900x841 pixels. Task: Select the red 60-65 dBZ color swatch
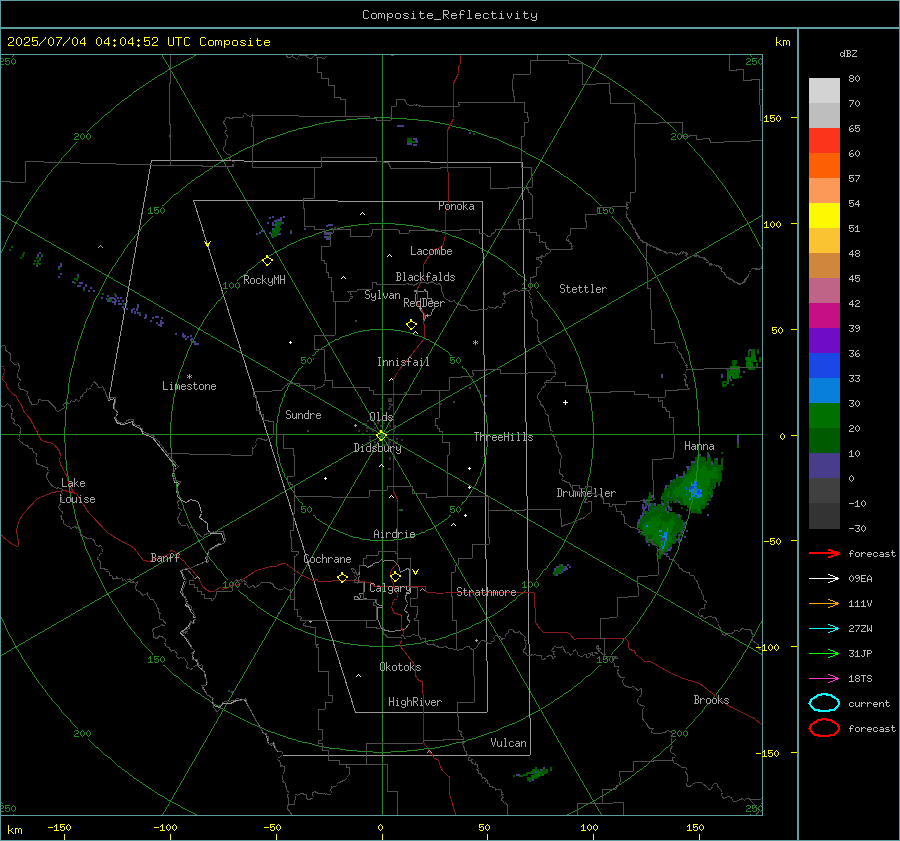(824, 141)
